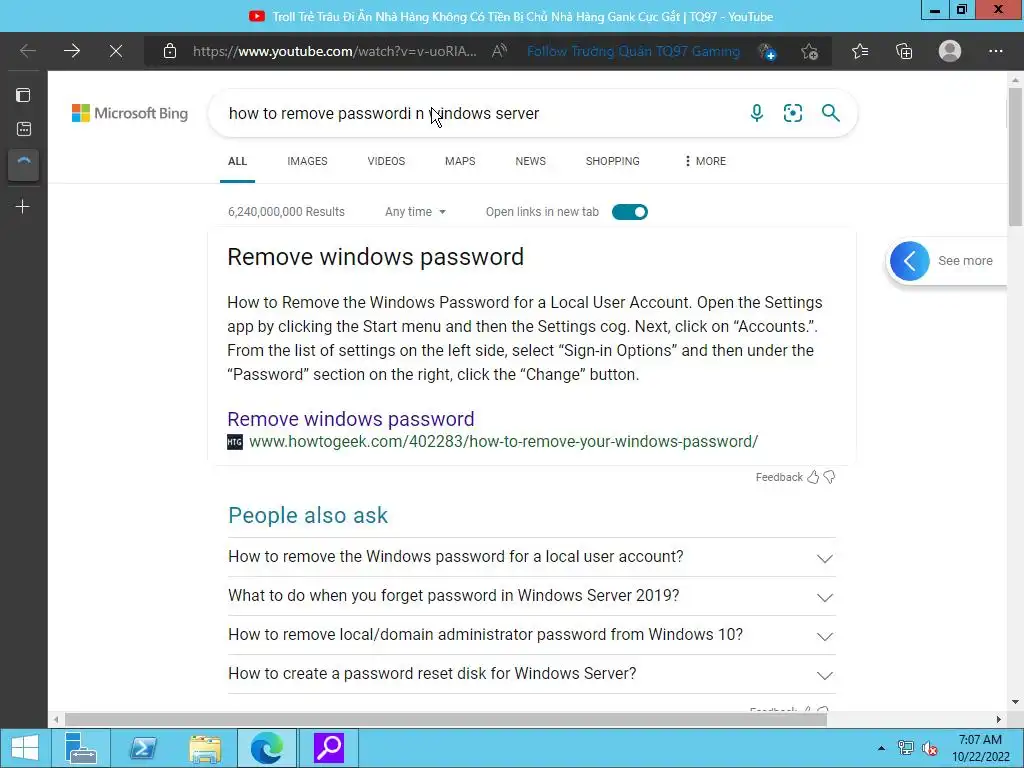Select the ALL results tab
Screen dimensions: 1024x768
click(x=237, y=161)
